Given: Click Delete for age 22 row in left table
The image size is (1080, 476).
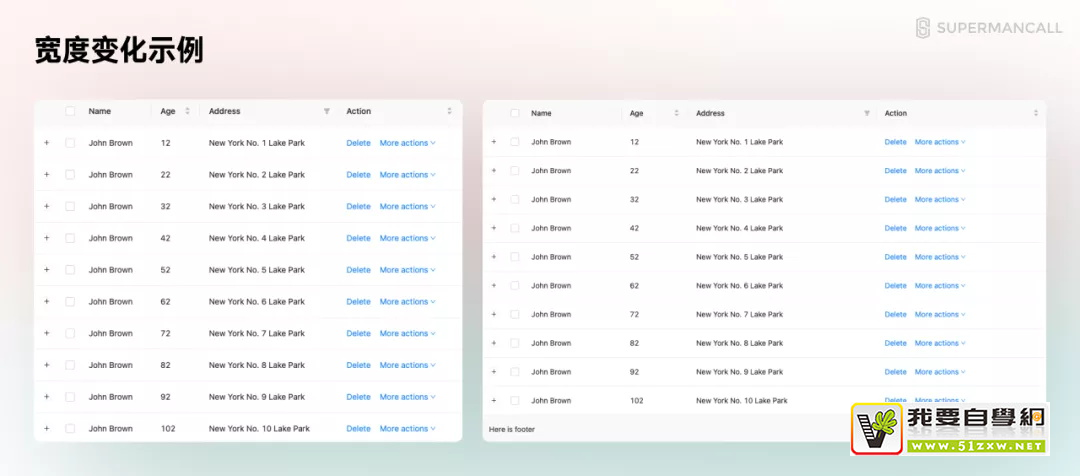Looking at the screenshot, I should click(358, 175).
